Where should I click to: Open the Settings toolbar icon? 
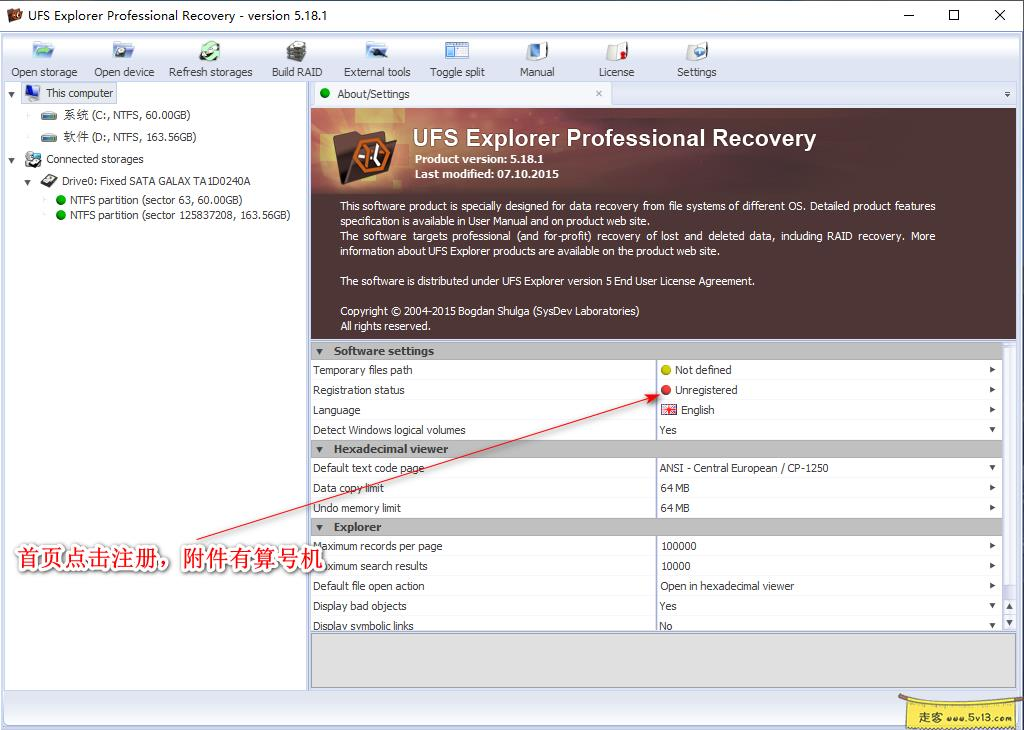tap(696, 55)
